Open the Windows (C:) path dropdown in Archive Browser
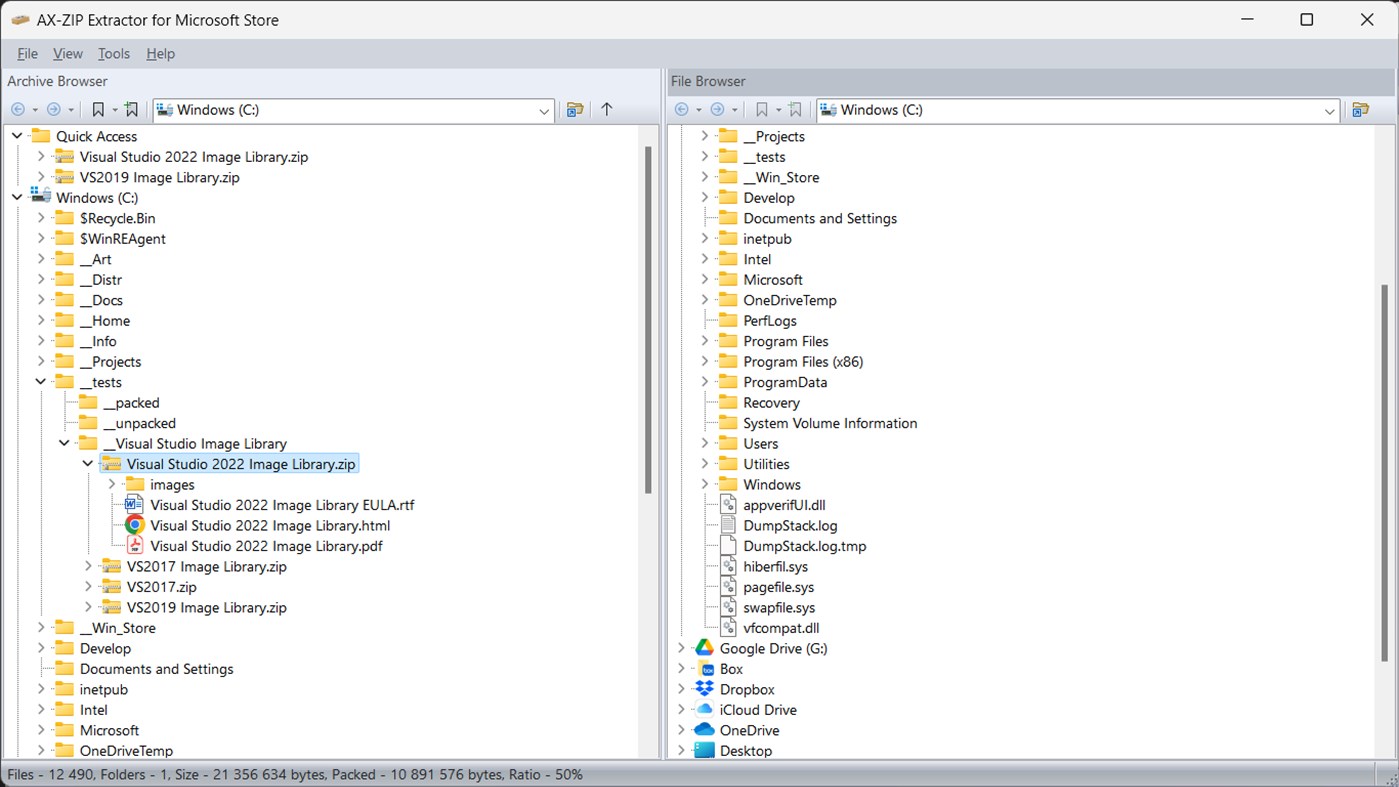 click(545, 110)
